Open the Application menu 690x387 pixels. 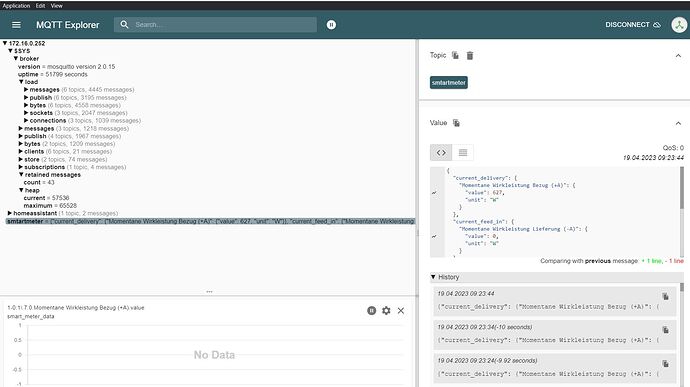(16, 6)
